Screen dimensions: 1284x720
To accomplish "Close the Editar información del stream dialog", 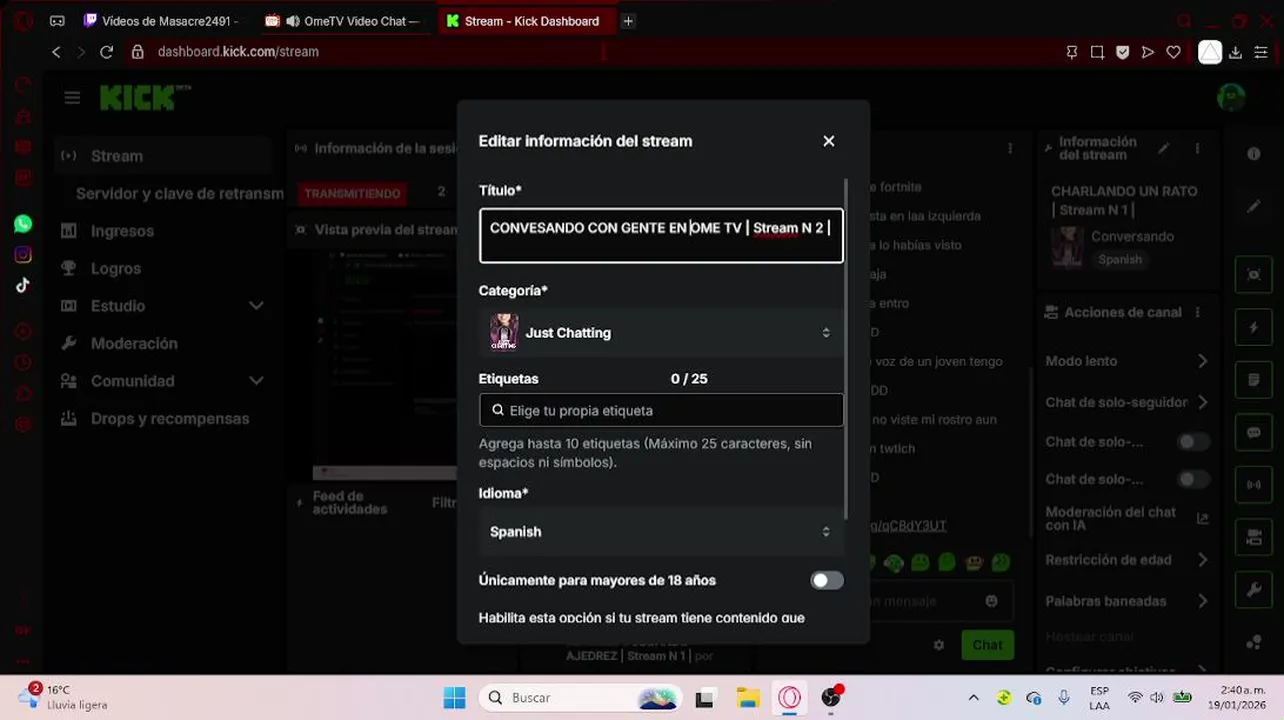I will pos(828,141).
